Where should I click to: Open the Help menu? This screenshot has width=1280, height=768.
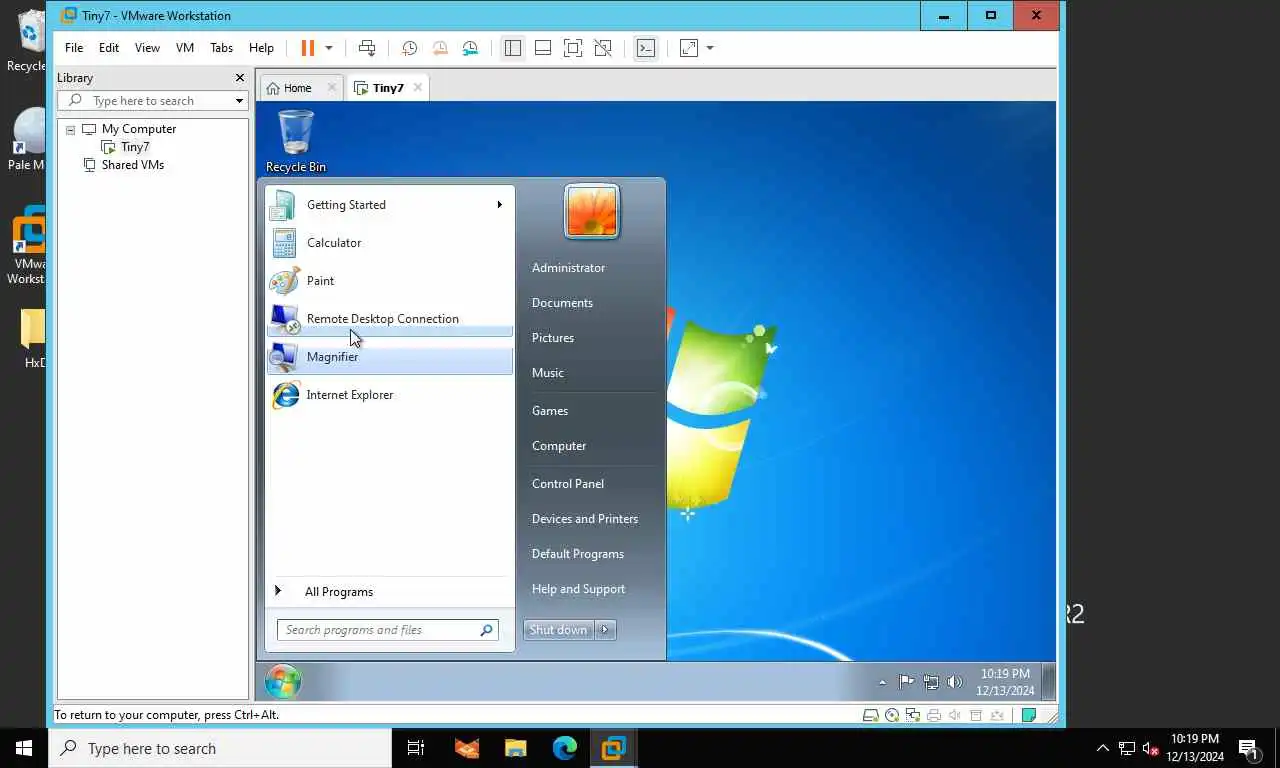click(x=261, y=48)
